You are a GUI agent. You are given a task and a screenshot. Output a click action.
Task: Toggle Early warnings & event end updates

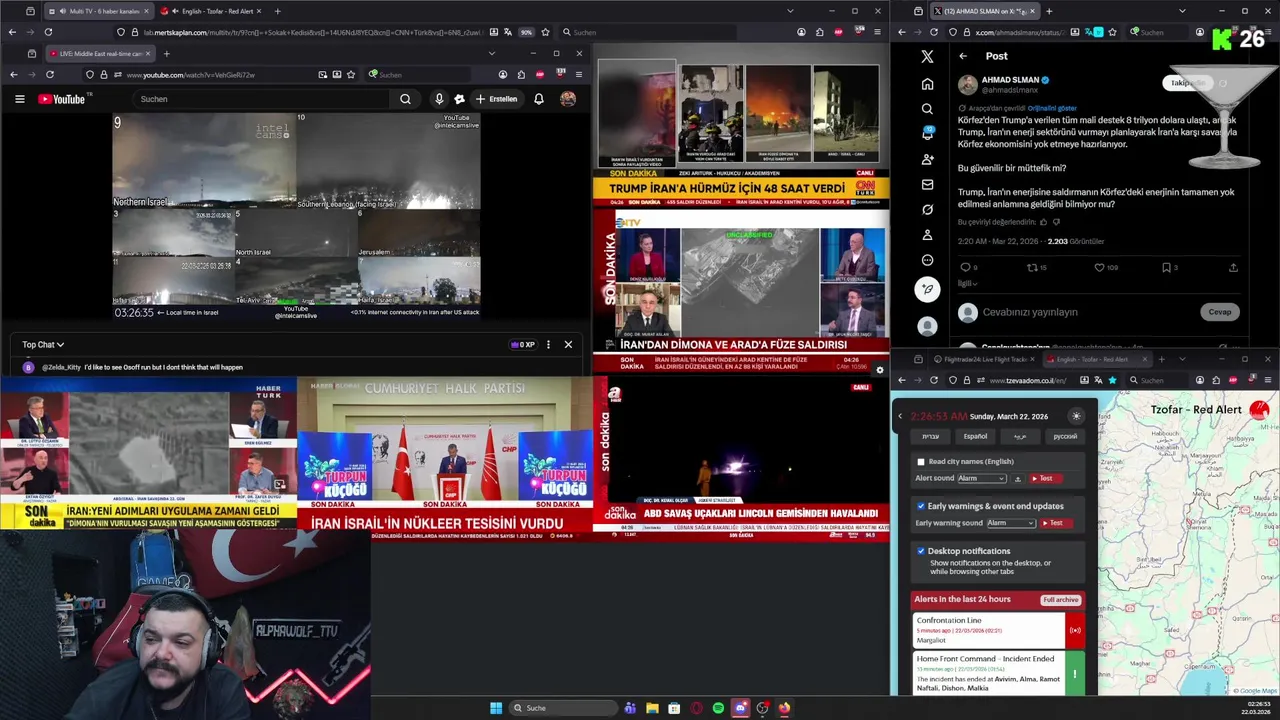pos(921,506)
